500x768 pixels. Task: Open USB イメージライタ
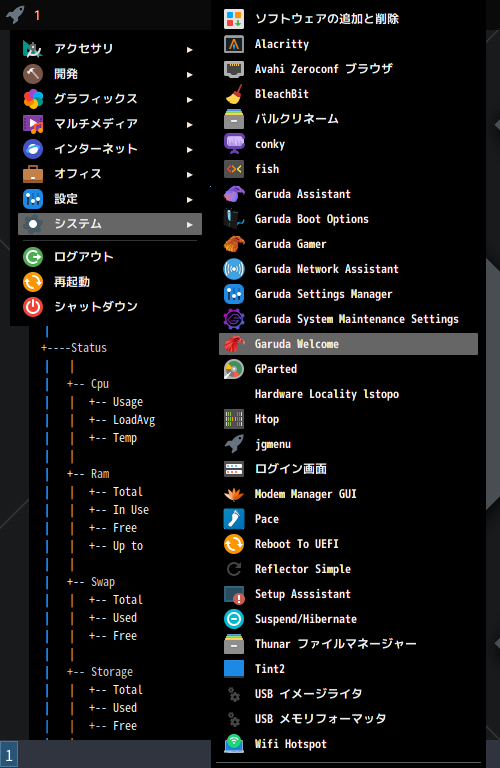coord(348,694)
